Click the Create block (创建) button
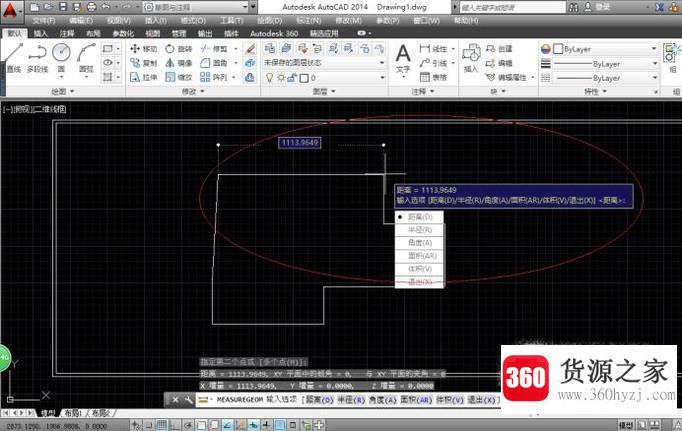This screenshot has height=431, width=682. coord(499,49)
